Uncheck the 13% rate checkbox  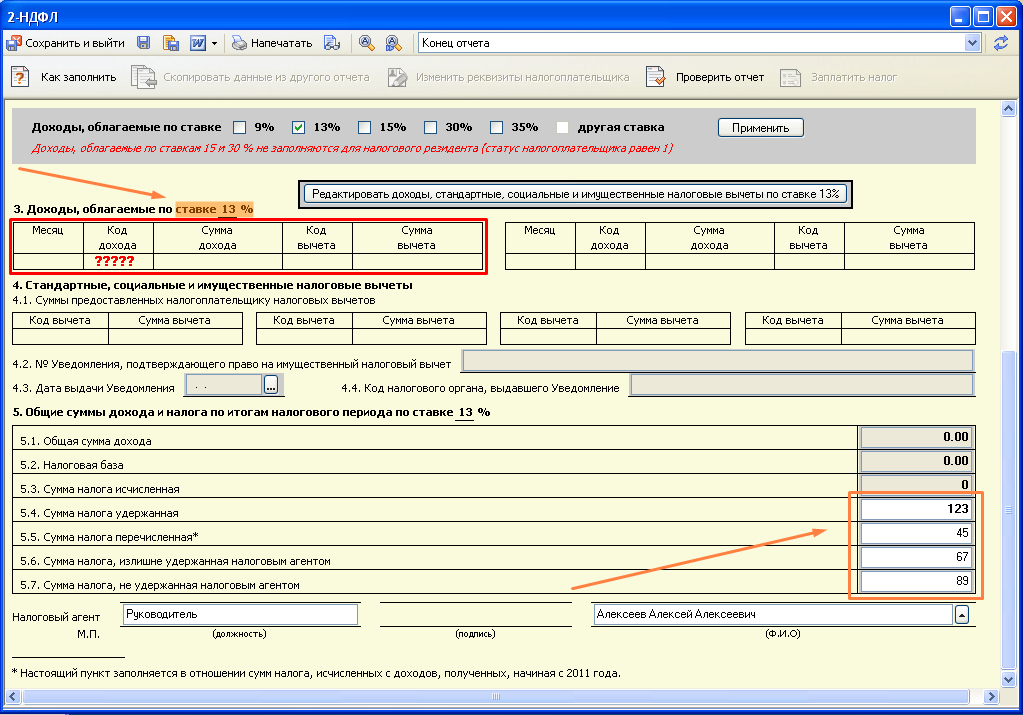point(299,127)
